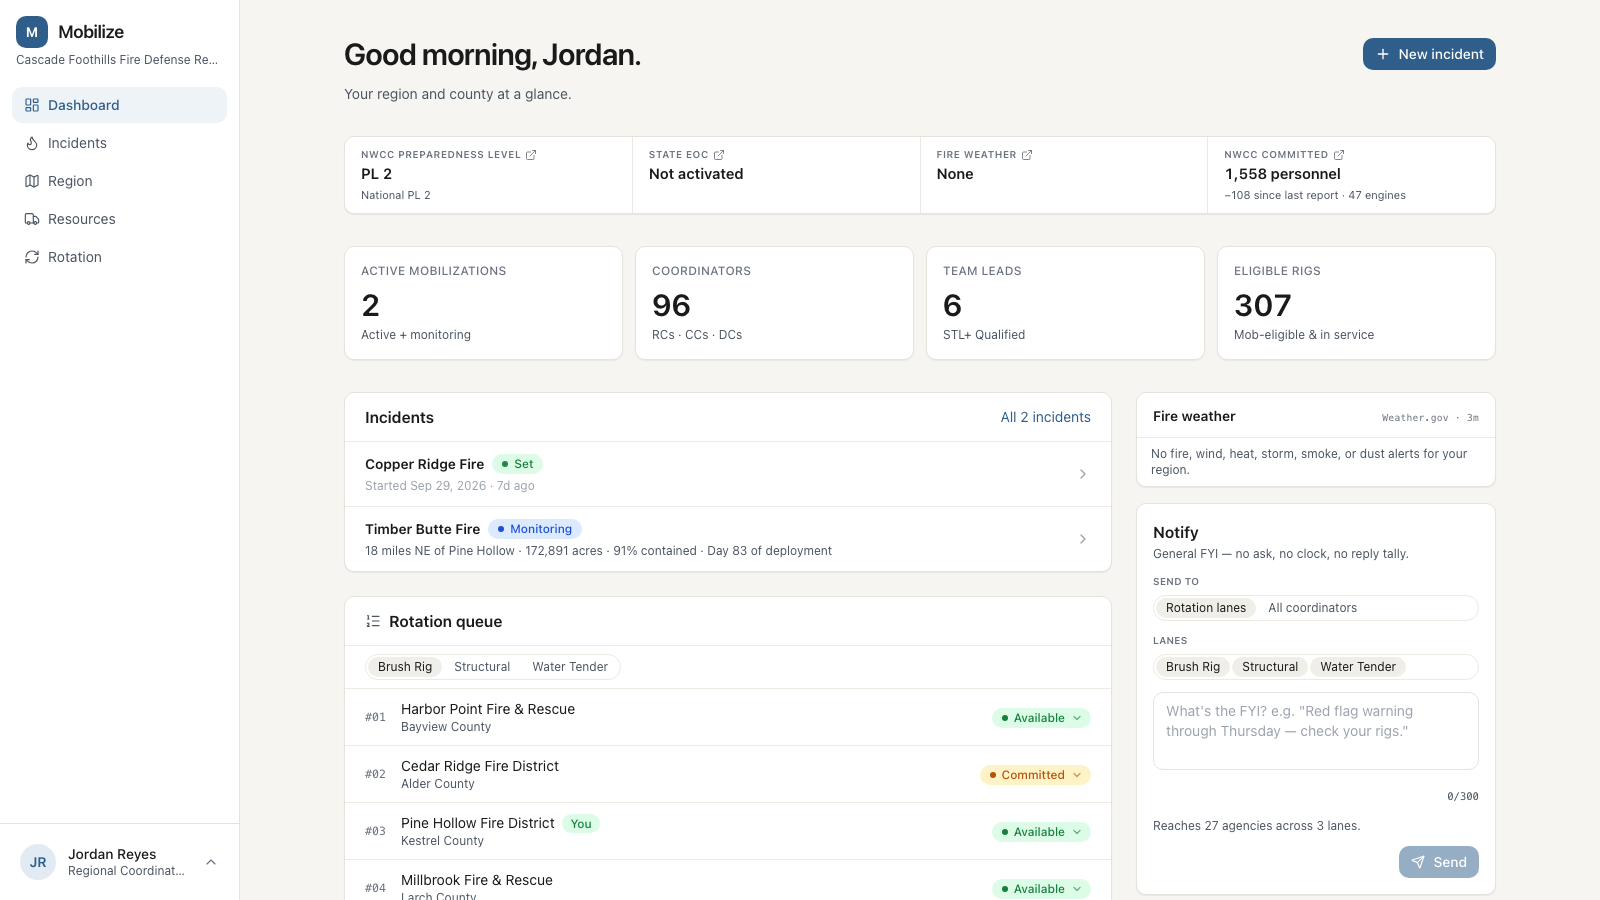The width and height of the screenshot is (1600, 900).
Task: Open State EOC external link icon
Action: point(719,155)
